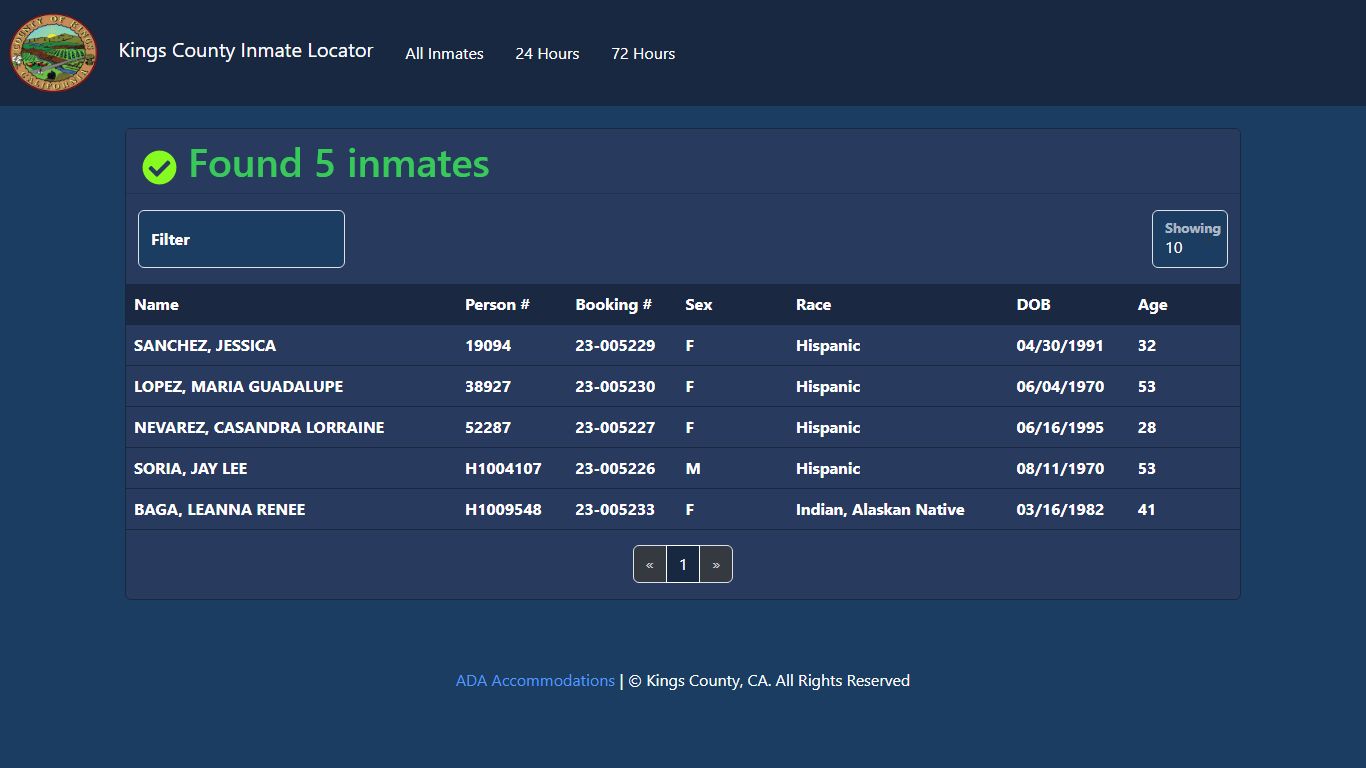1366x768 pixels.
Task: Click age value 41
Action: (1147, 510)
